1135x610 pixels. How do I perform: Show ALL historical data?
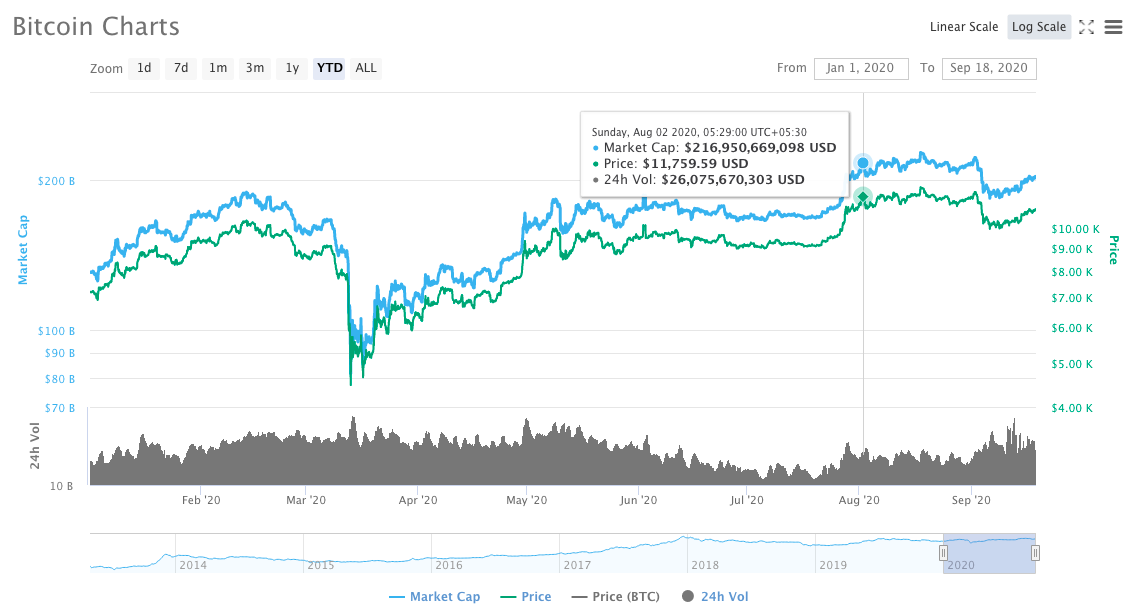[366, 68]
